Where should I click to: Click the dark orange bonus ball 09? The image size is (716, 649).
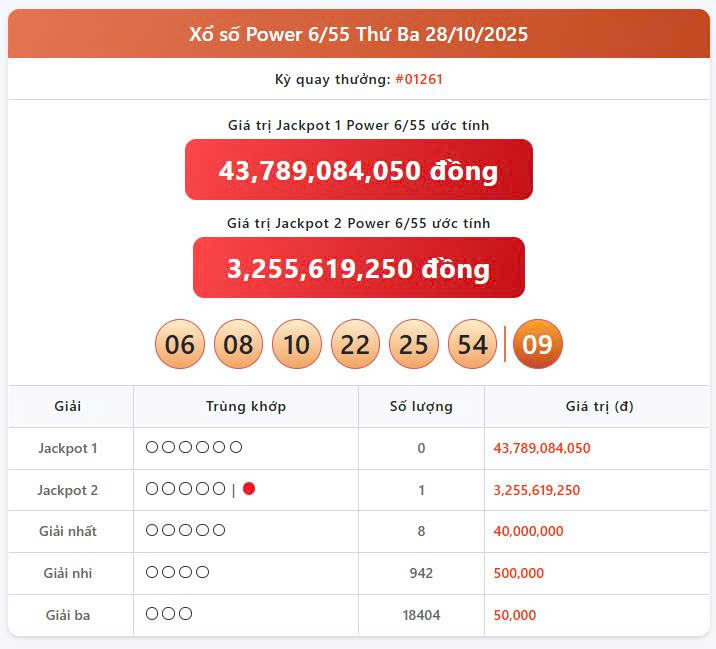(x=537, y=344)
